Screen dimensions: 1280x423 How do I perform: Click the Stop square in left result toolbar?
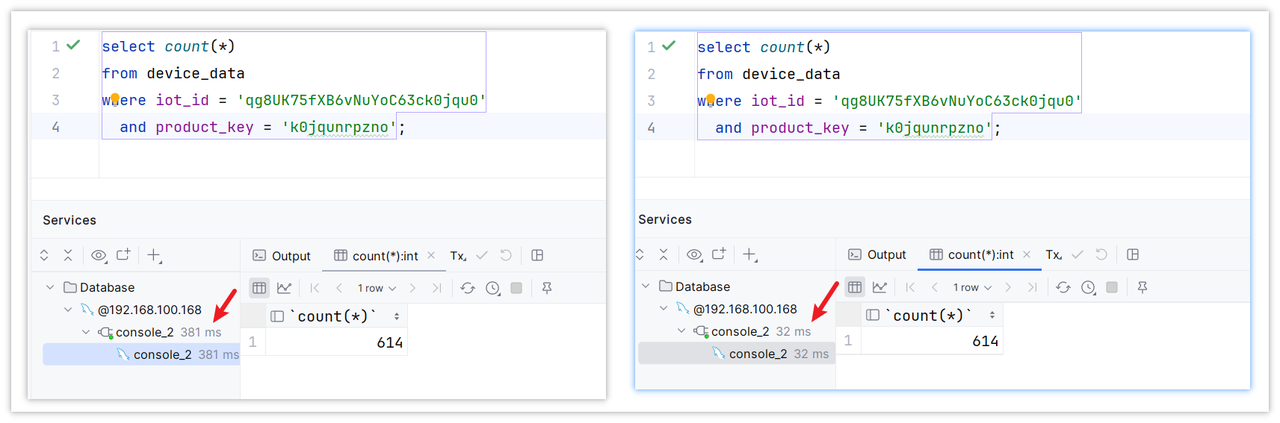point(517,288)
